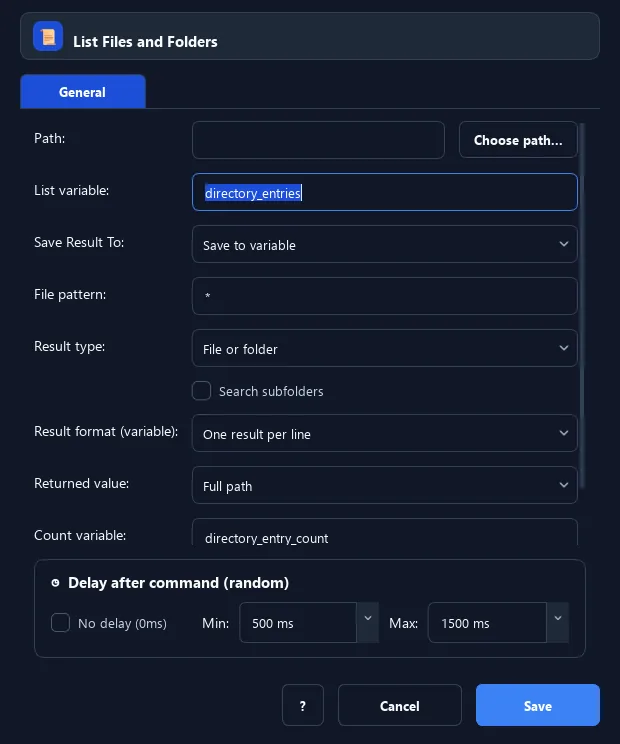
Task: Open the One result per line dropdown
Action: pos(385,433)
